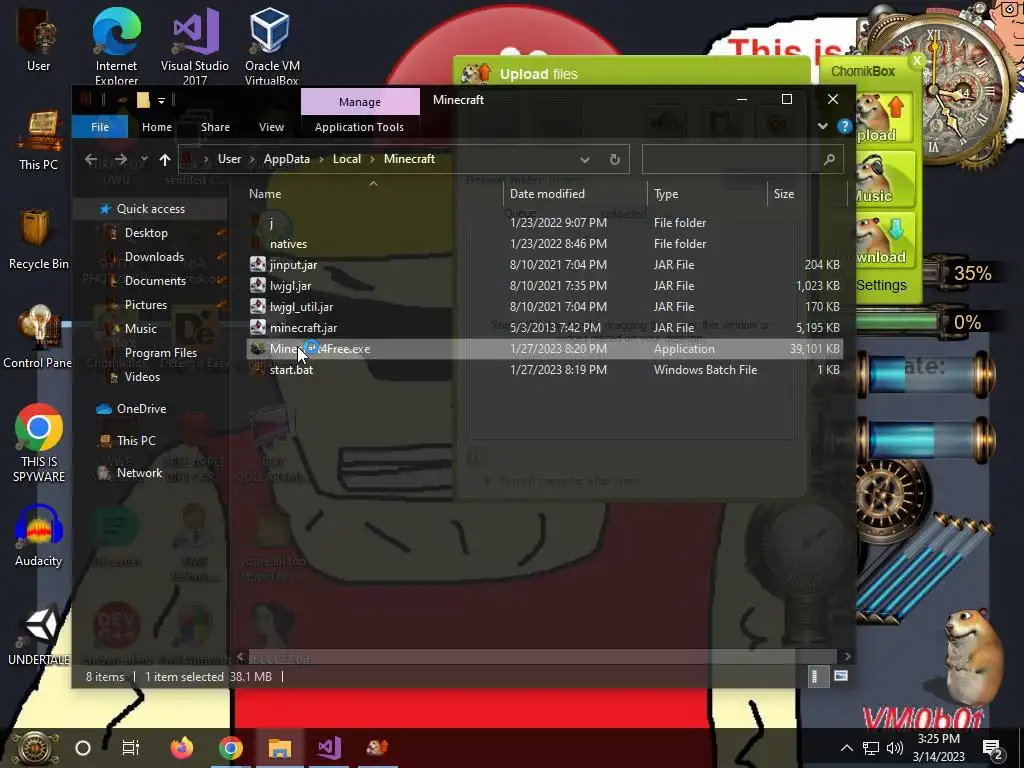The height and width of the screenshot is (768, 1024).
Task: Click the network tray icon
Action: point(871,748)
